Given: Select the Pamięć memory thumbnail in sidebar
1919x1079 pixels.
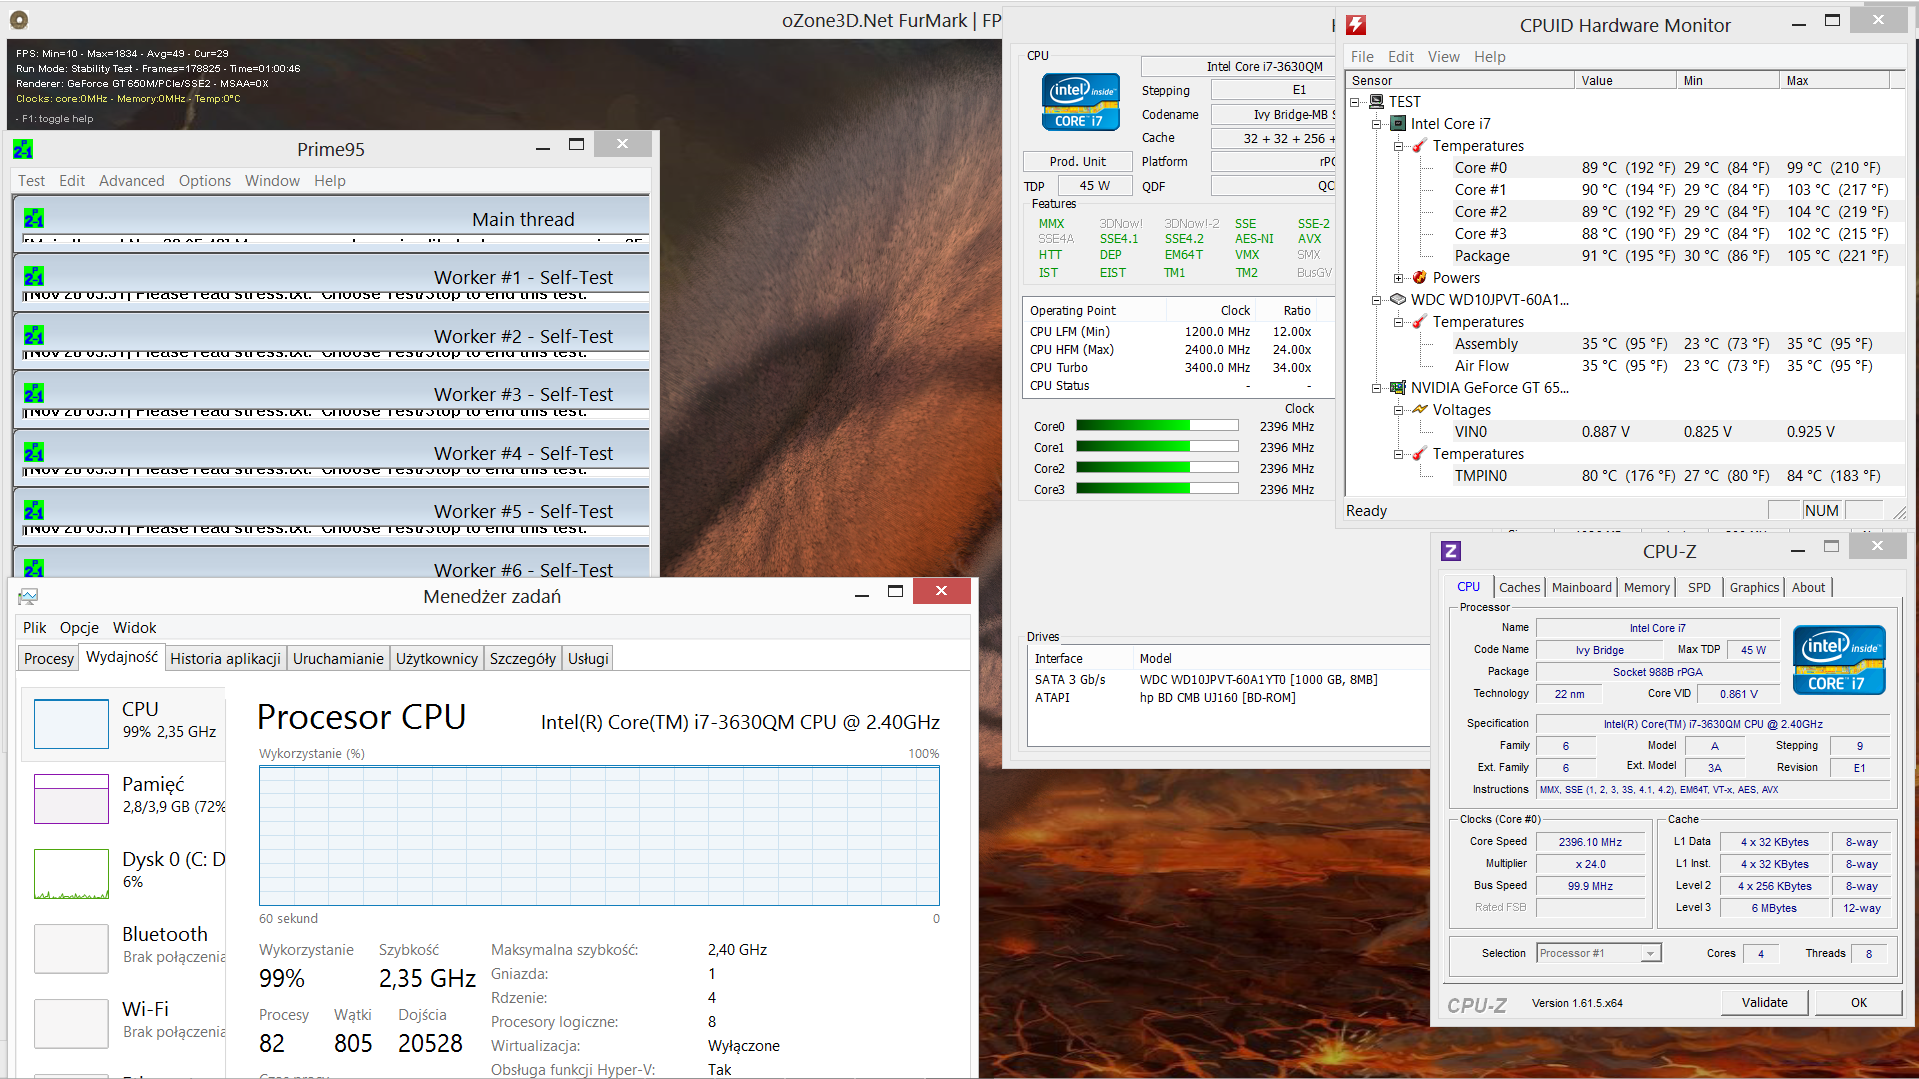Looking at the screenshot, I should pyautogui.click(x=71, y=798).
